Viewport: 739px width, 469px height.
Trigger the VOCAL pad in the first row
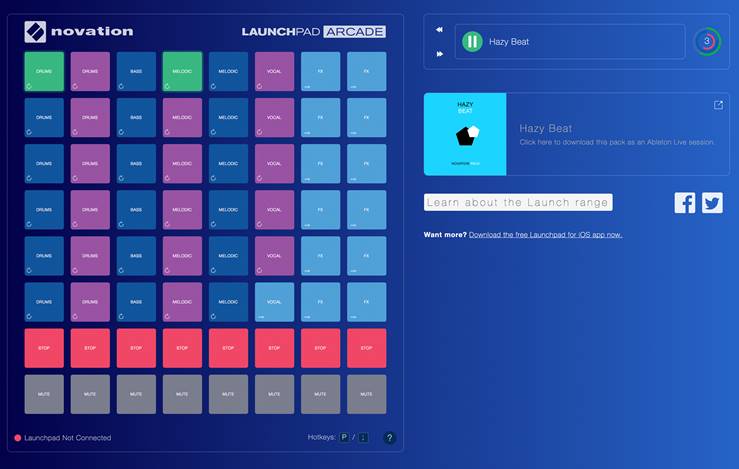click(x=274, y=71)
